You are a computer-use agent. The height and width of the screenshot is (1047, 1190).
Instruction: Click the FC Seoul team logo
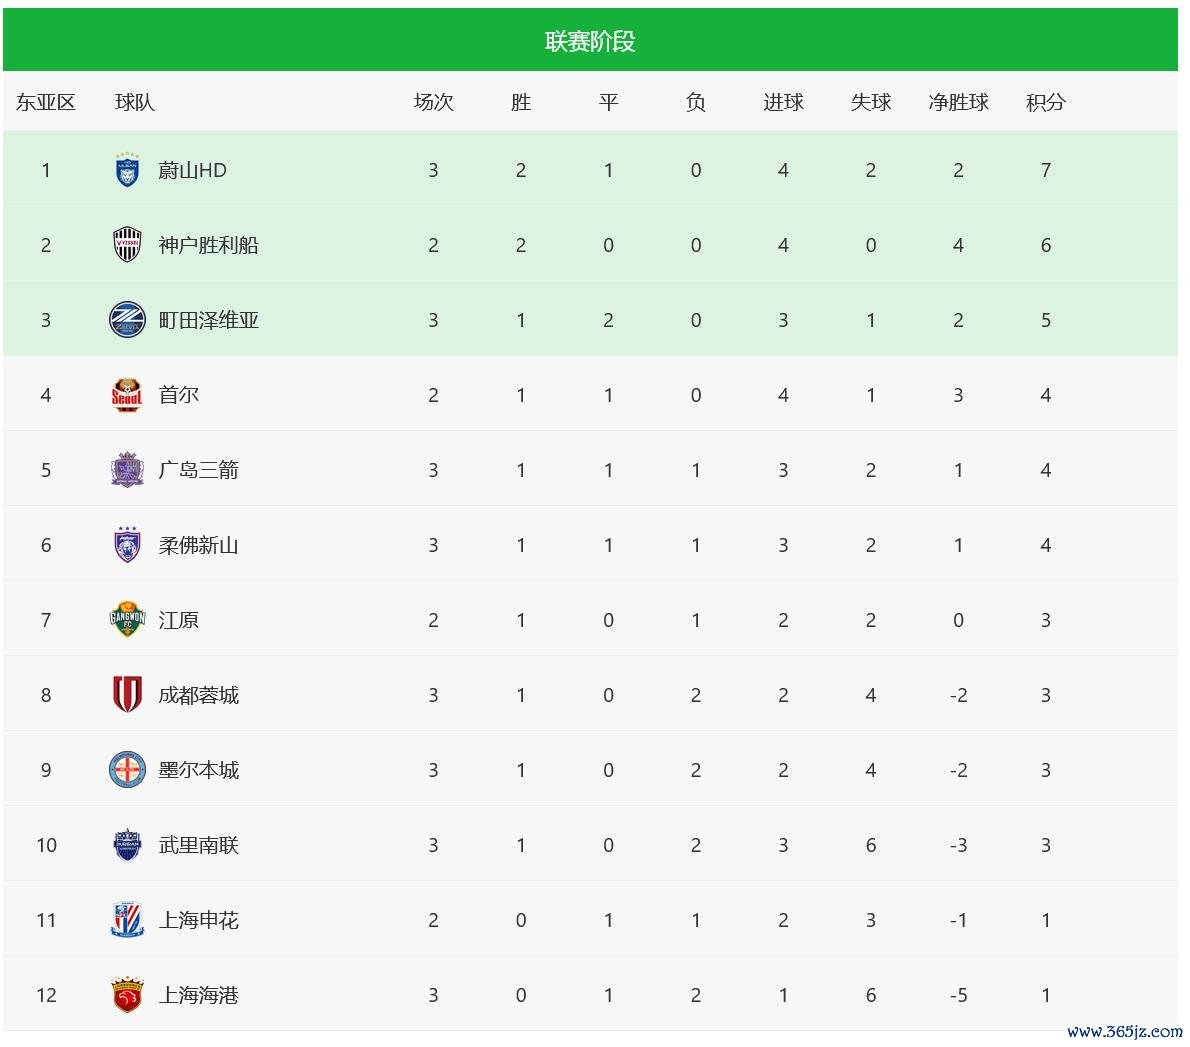[127, 395]
